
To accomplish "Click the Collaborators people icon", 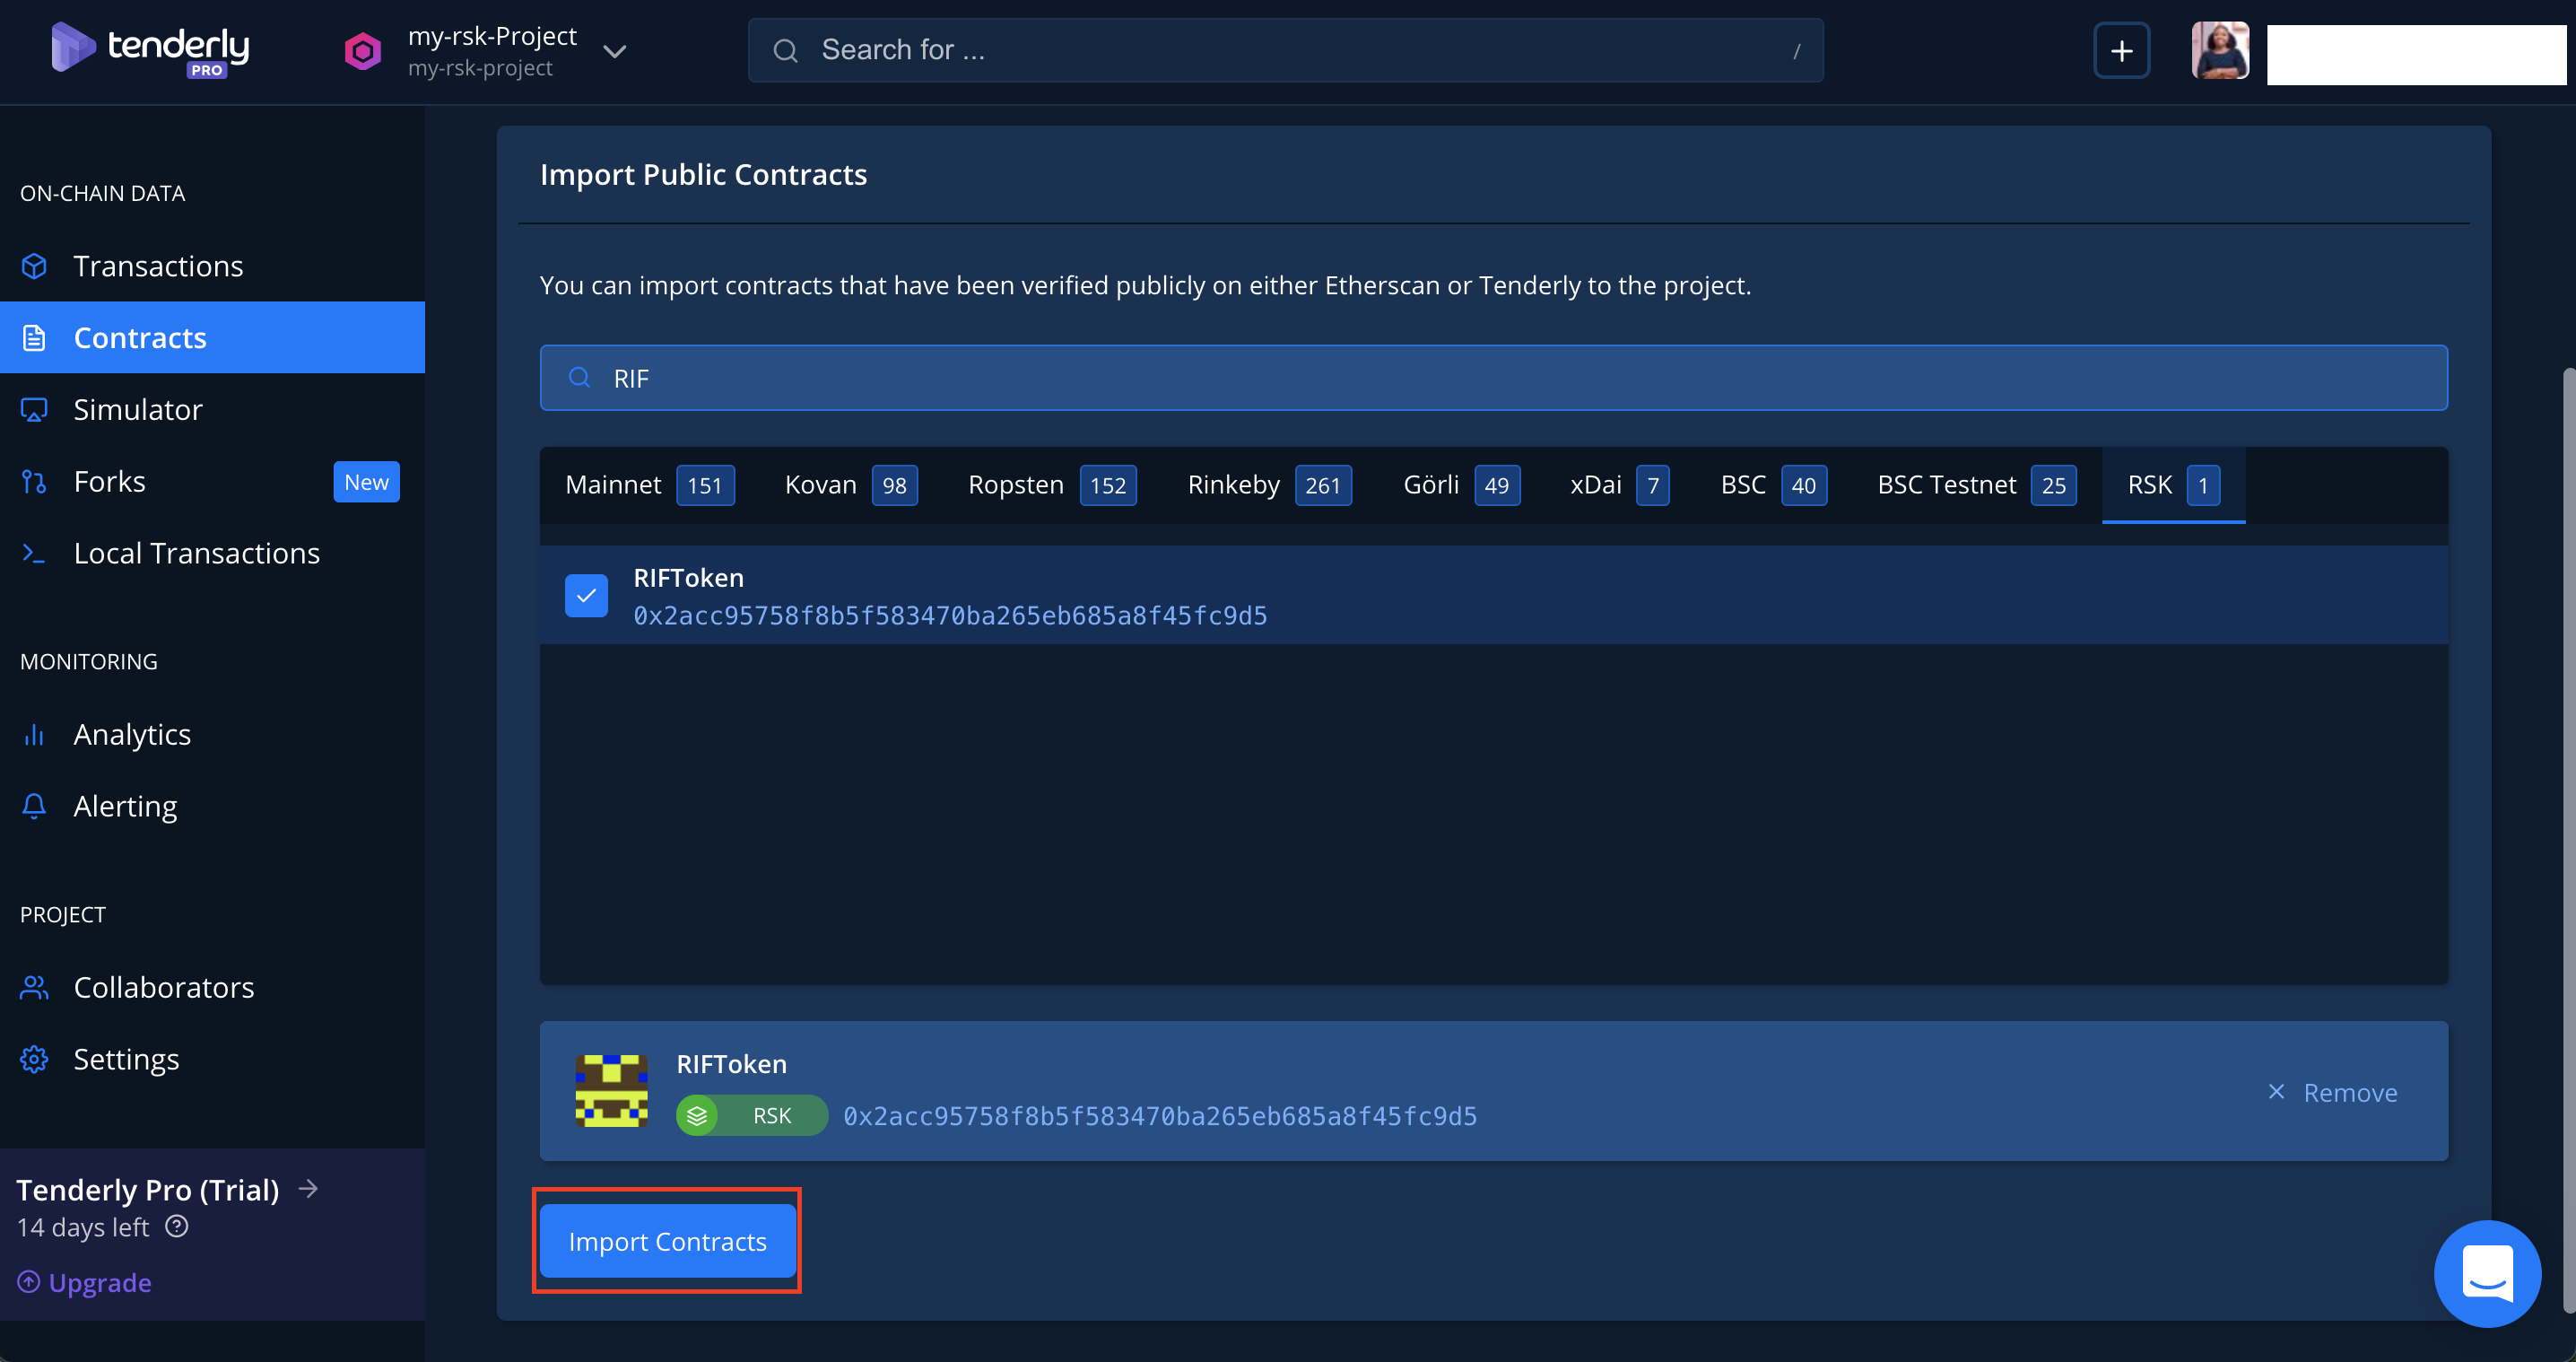I will 34,987.
